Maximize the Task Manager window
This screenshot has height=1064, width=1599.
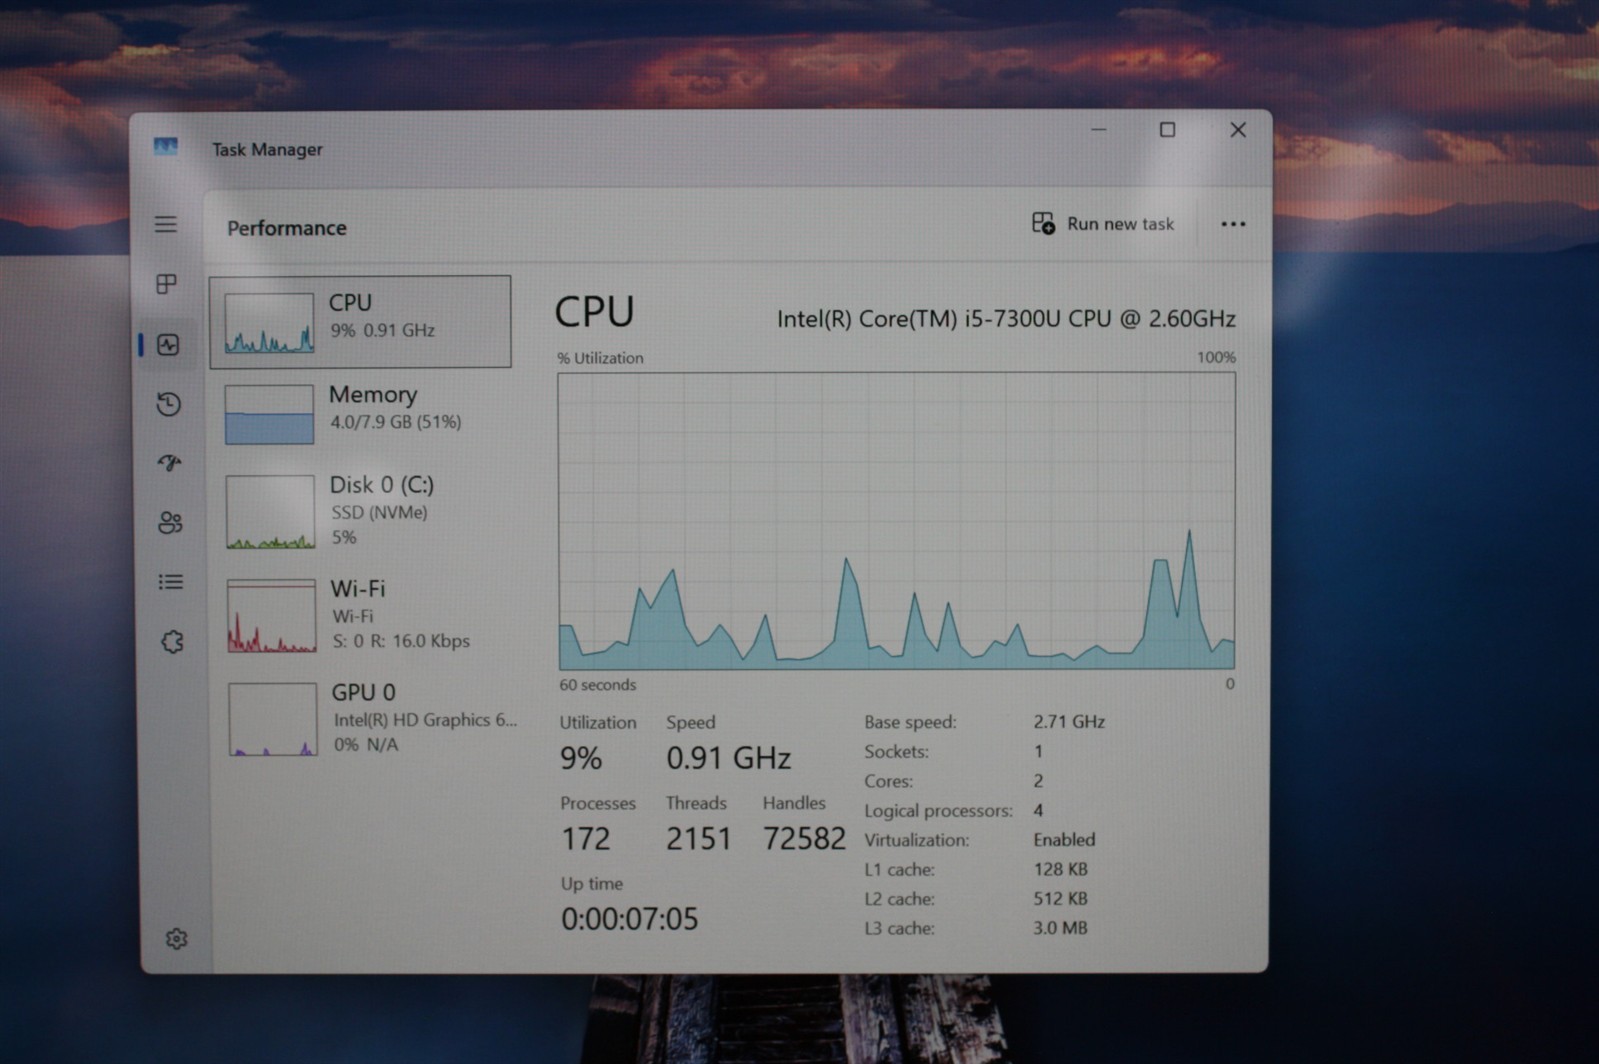[x=1167, y=130]
